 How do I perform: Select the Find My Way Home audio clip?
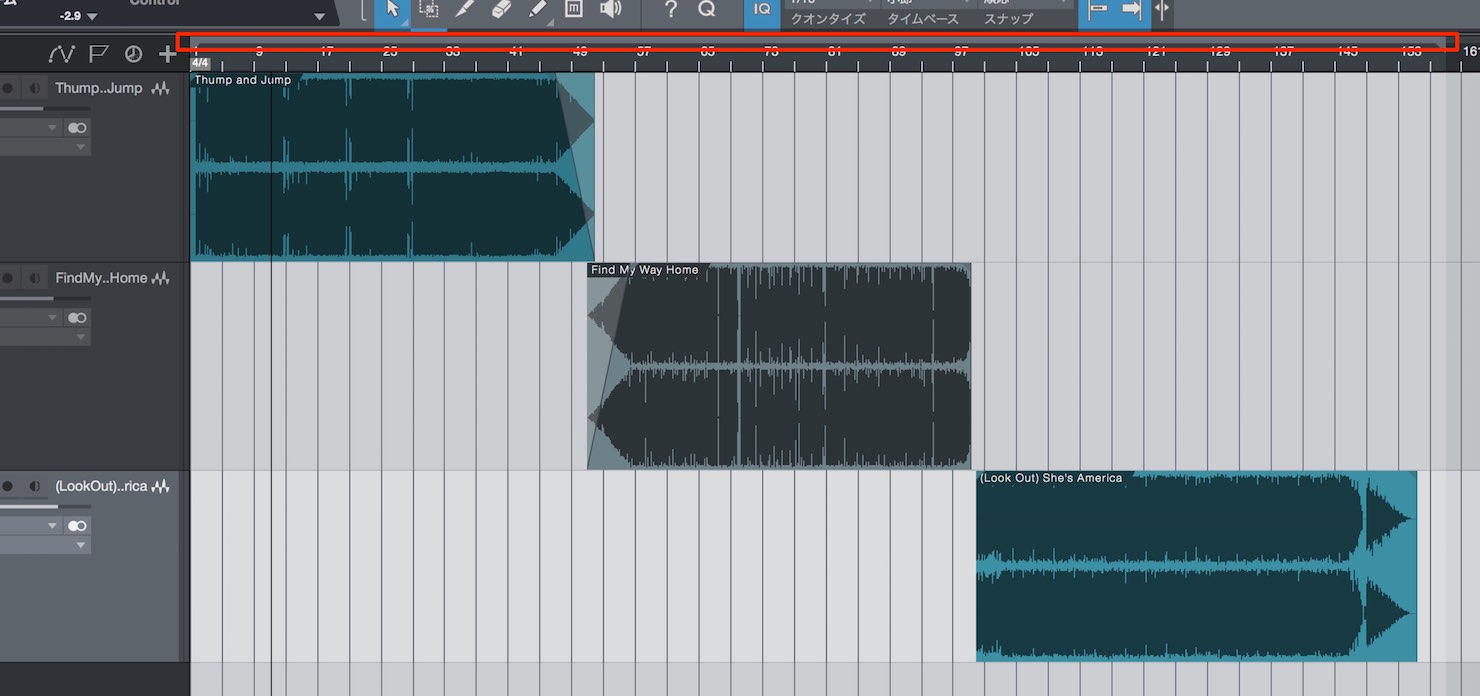click(x=779, y=366)
